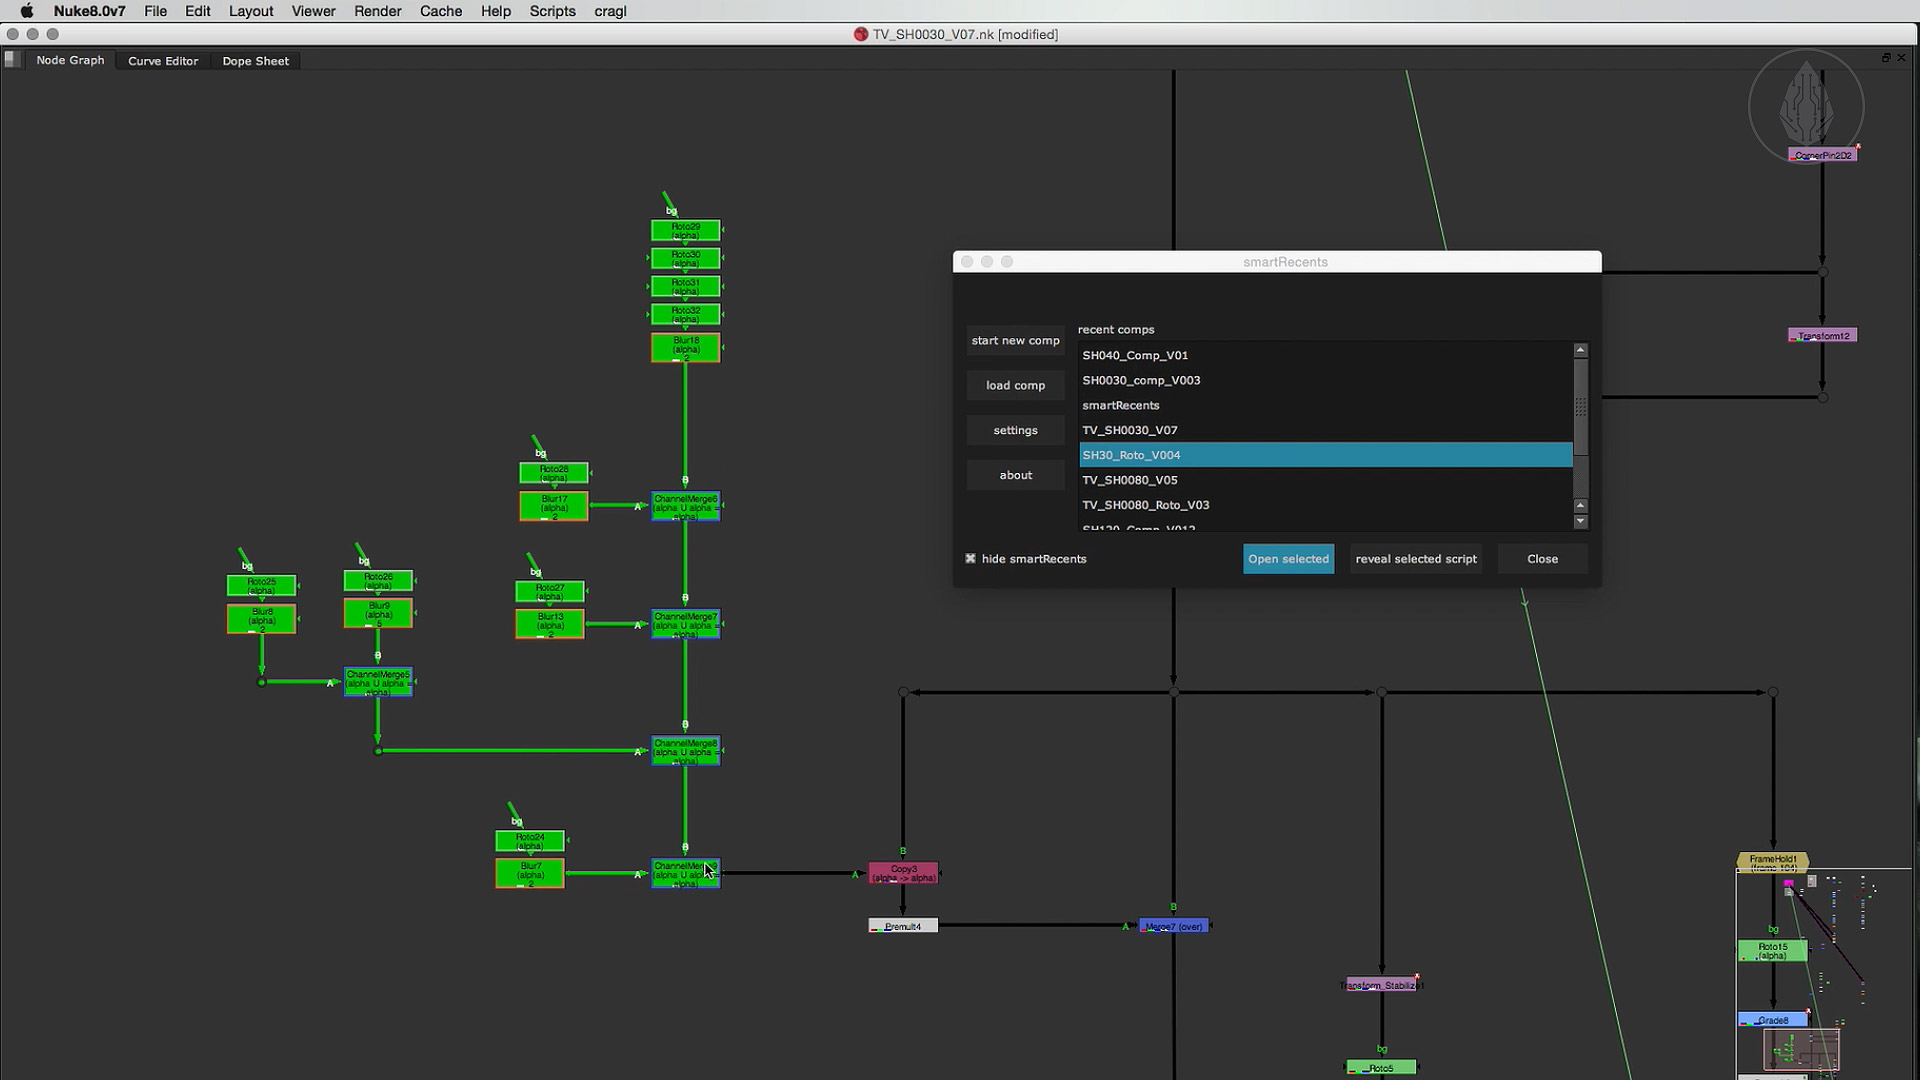Screen dimensions: 1920x1080
Task: Select TV_SH0080_Roto_V03 in recent comps
Action: point(1326,505)
